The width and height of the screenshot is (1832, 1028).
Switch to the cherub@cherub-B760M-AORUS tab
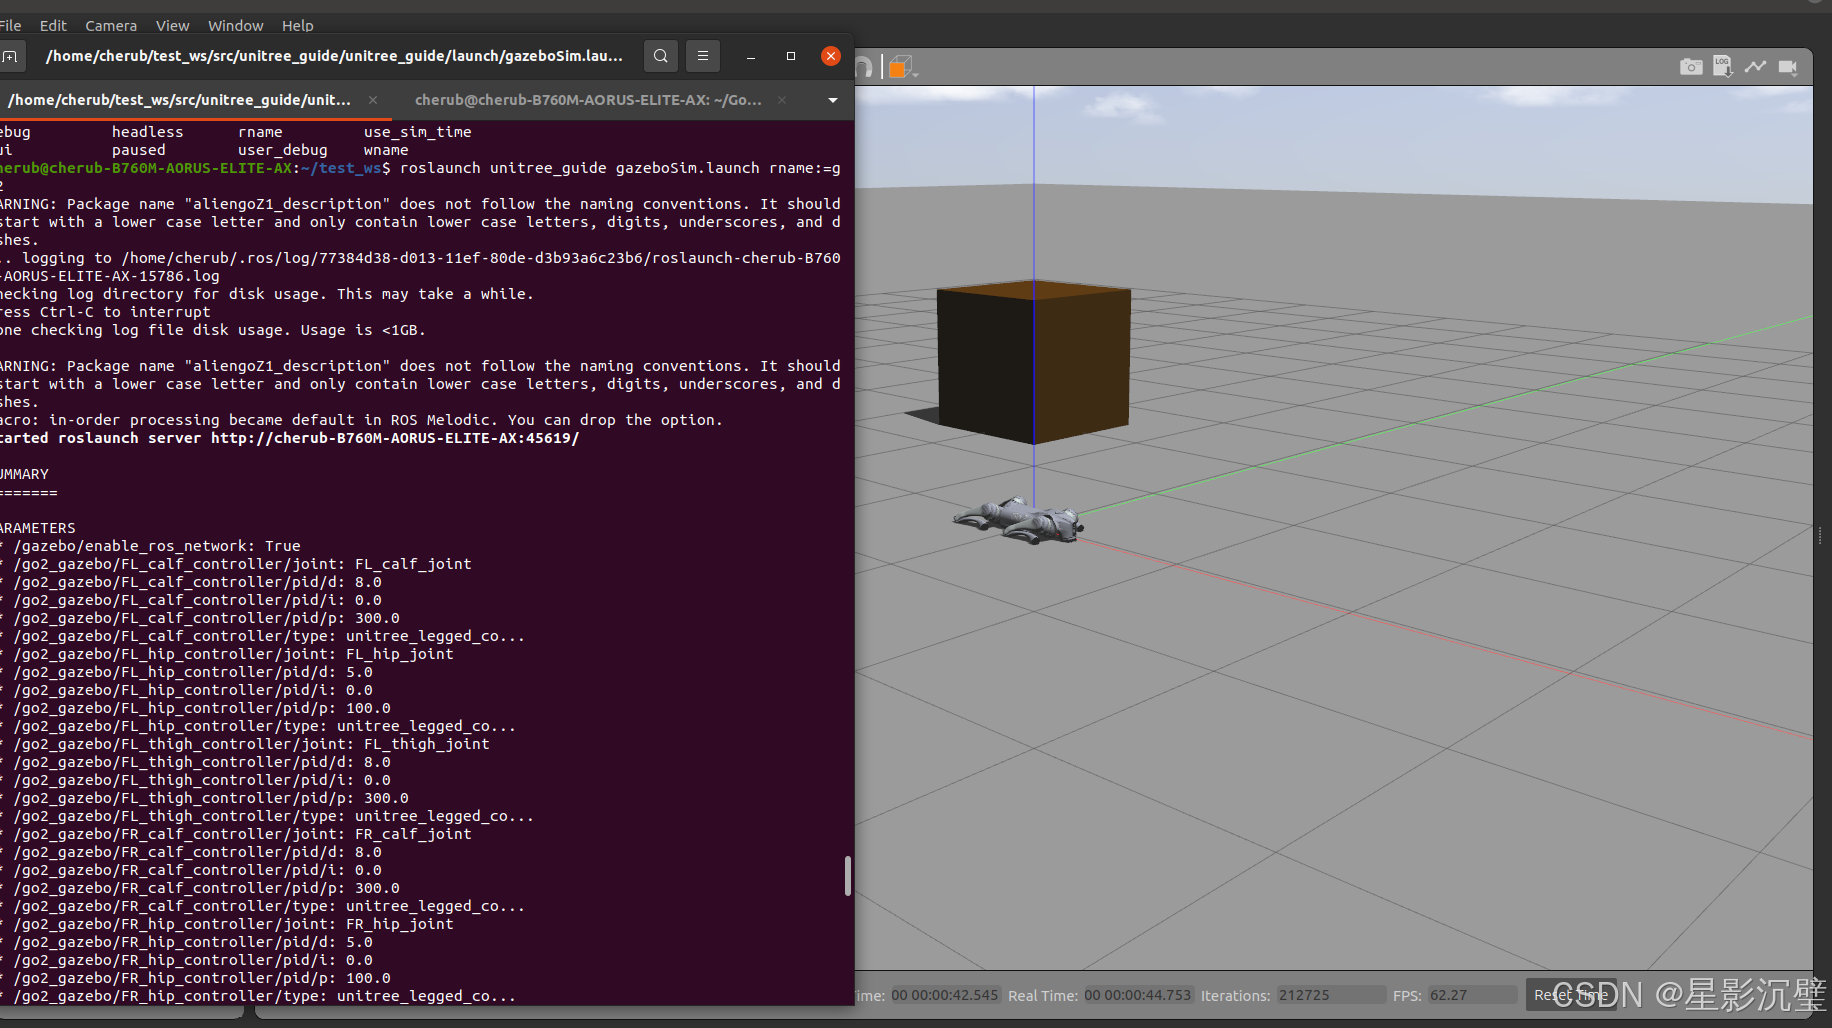coord(588,100)
